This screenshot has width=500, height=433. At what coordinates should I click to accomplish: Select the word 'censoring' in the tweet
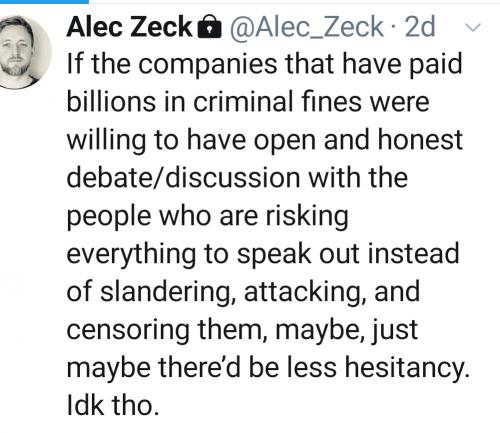(x=128, y=331)
